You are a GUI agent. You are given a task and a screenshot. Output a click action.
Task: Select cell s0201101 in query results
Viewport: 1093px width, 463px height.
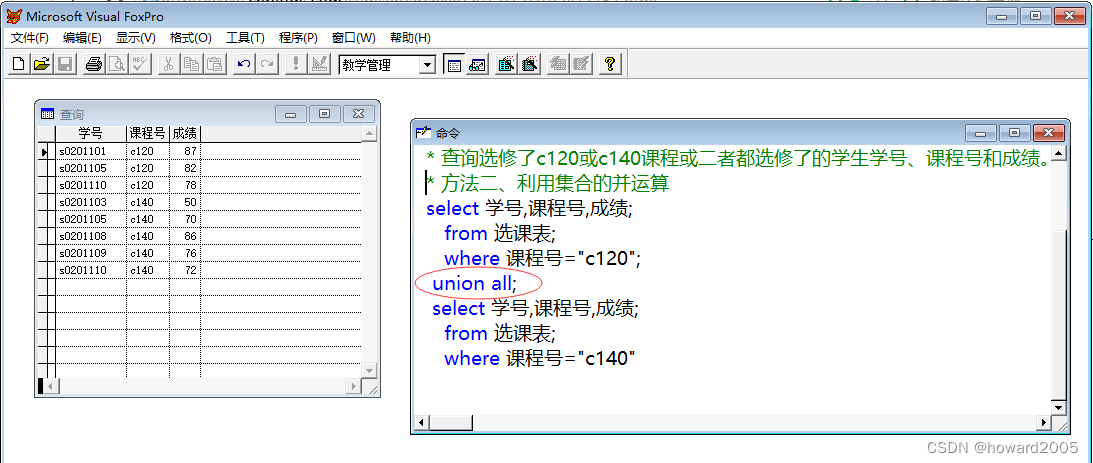coord(91,151)
